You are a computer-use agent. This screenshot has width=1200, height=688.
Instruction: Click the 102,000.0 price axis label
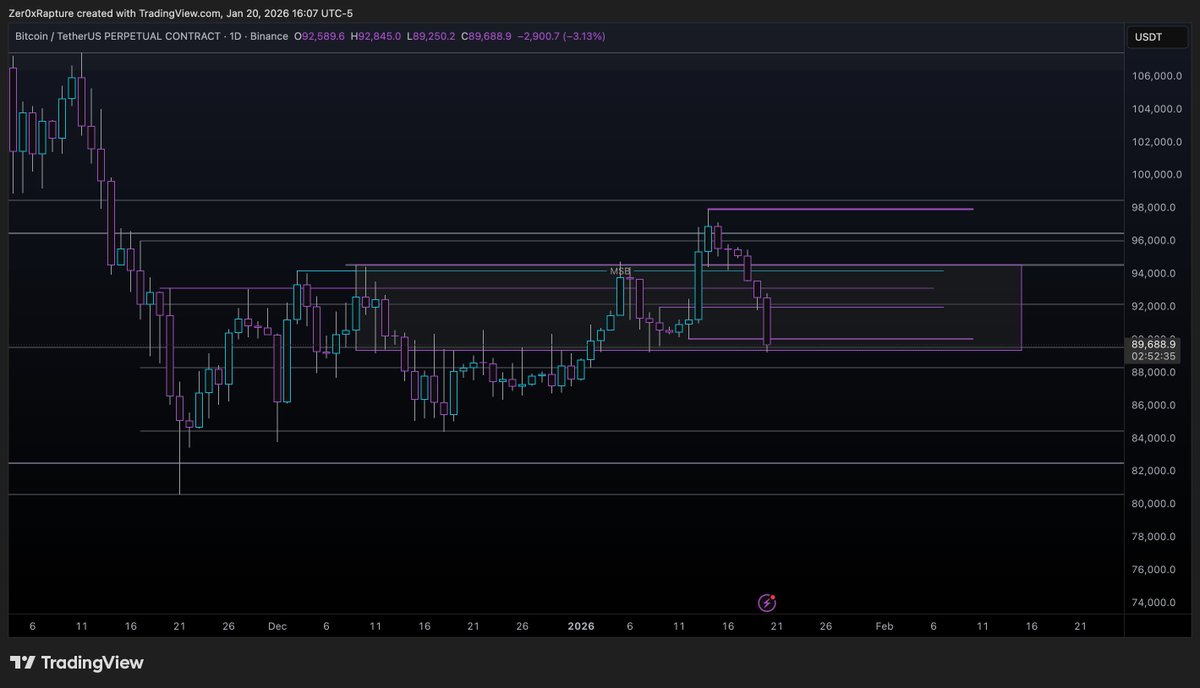click(1158, 142)
